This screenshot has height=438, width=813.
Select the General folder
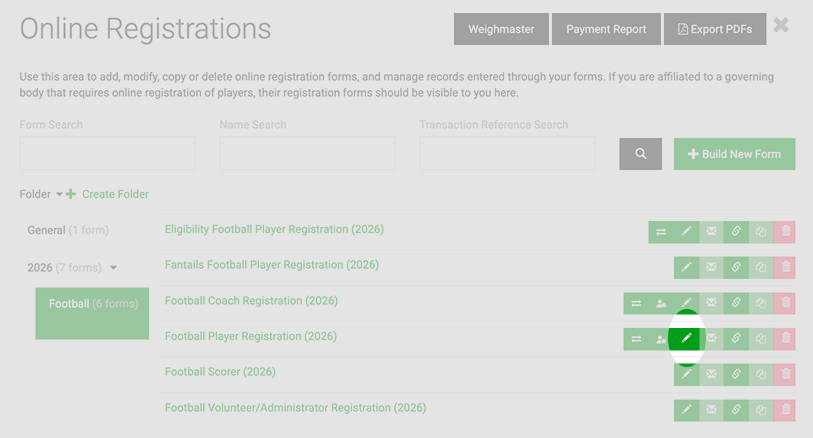pos(68,230)
